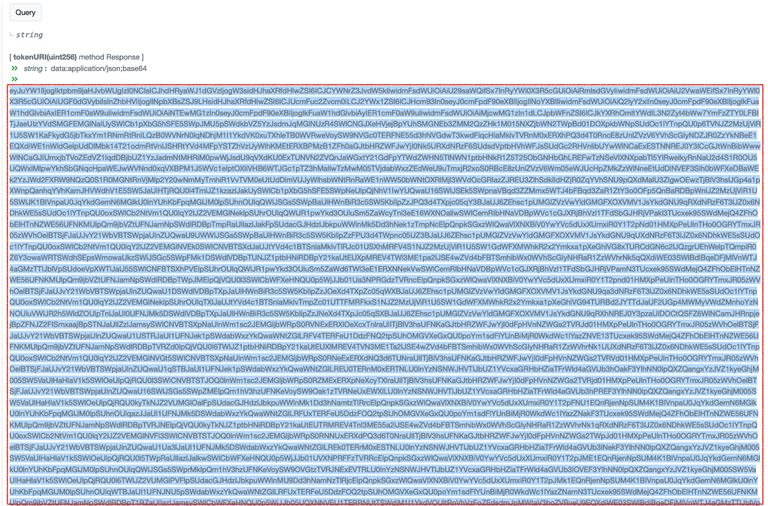Click the red top border of the output box
768x506 pixels.
coord(384,85)
